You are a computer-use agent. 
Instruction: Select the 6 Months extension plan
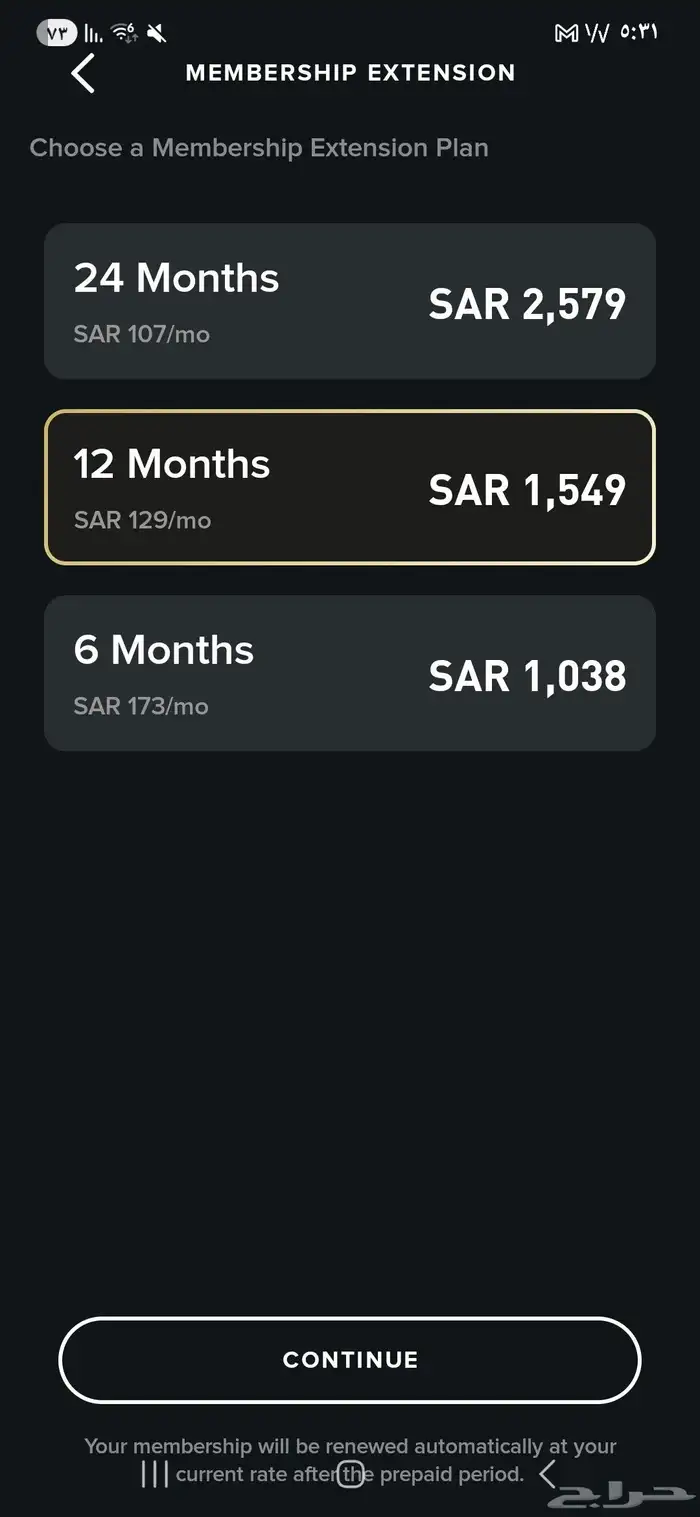(350, 673)
